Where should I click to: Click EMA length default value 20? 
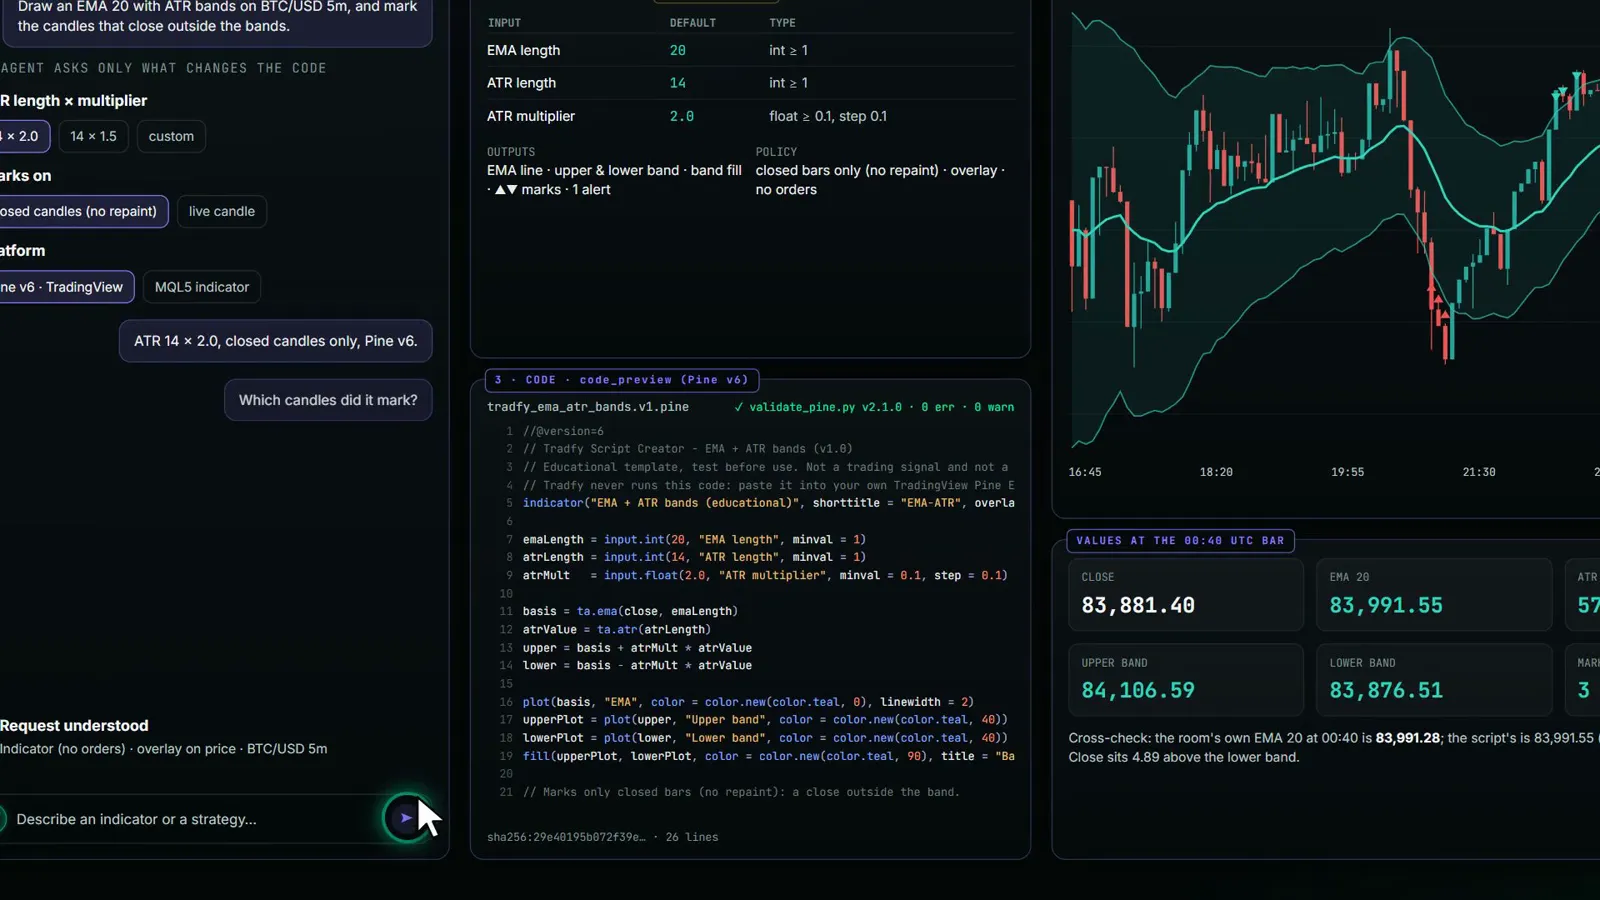pos(678,50)
